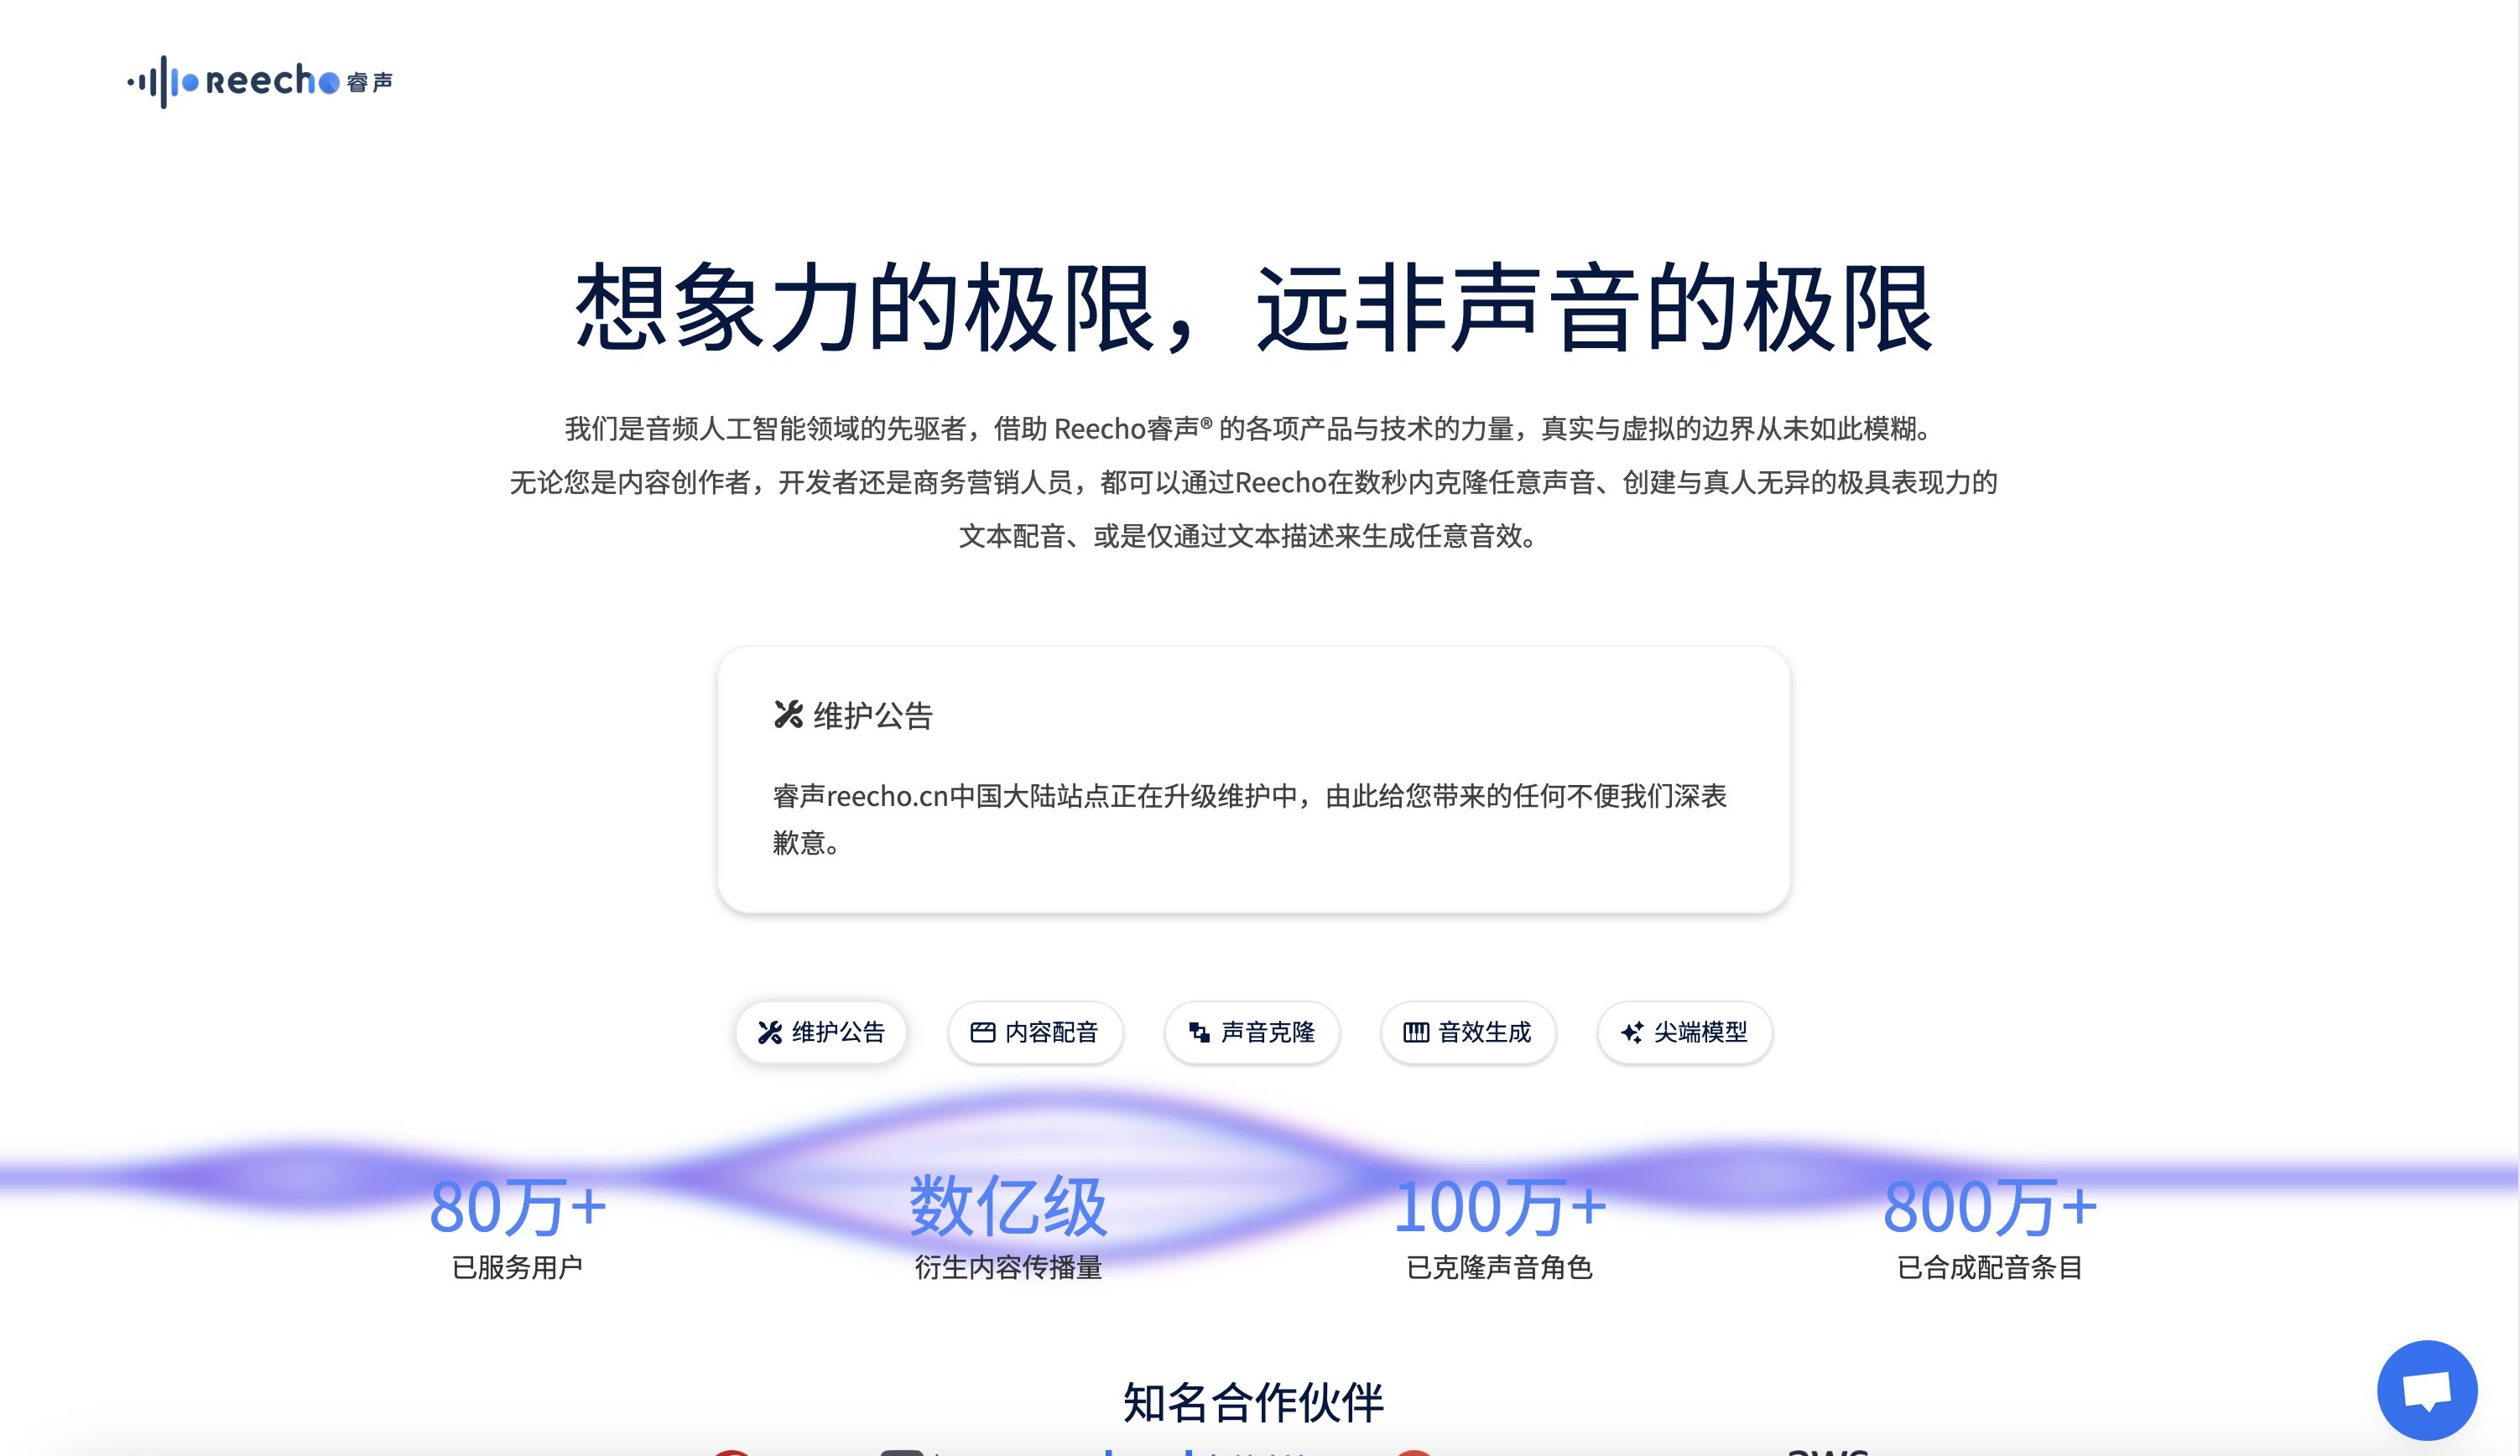Click the wrench icon in 维护公告 pill
Image resolution: width=2520 pixels, height=1456 pixels.
(769, 1032)
